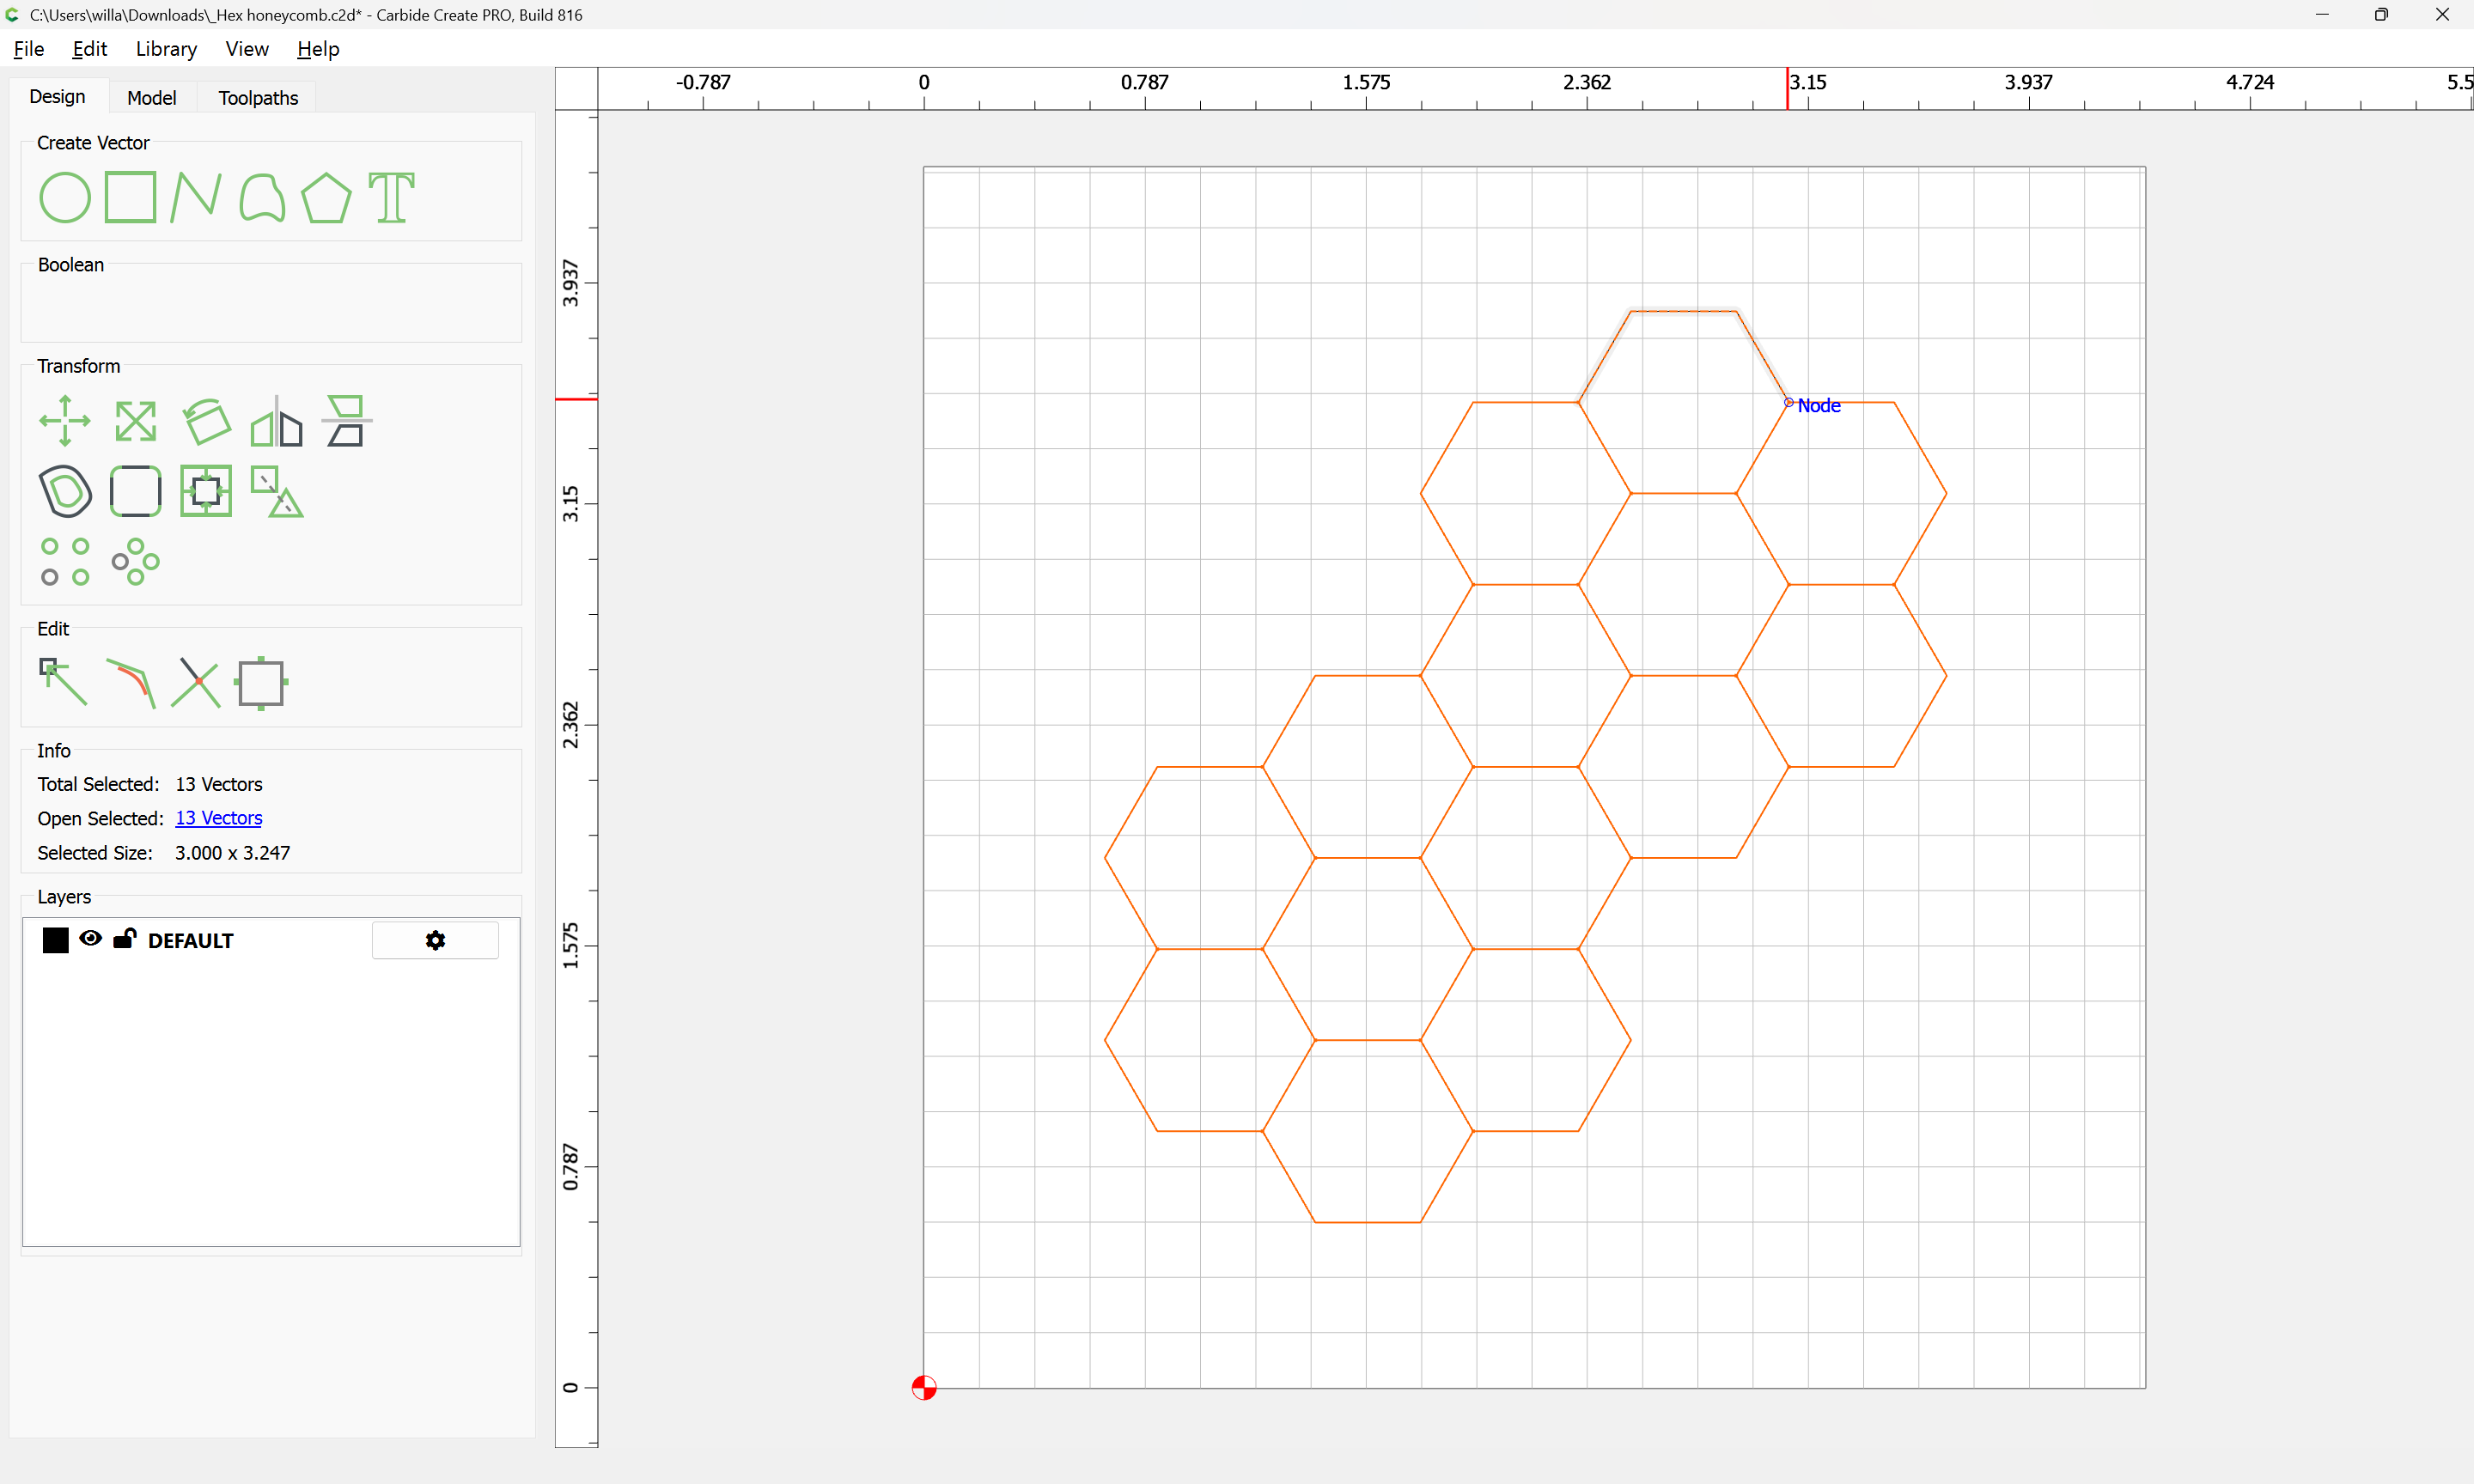2474x1484 pixels.
Task: Open the Align vectors tool
Action: pos(346,421)
